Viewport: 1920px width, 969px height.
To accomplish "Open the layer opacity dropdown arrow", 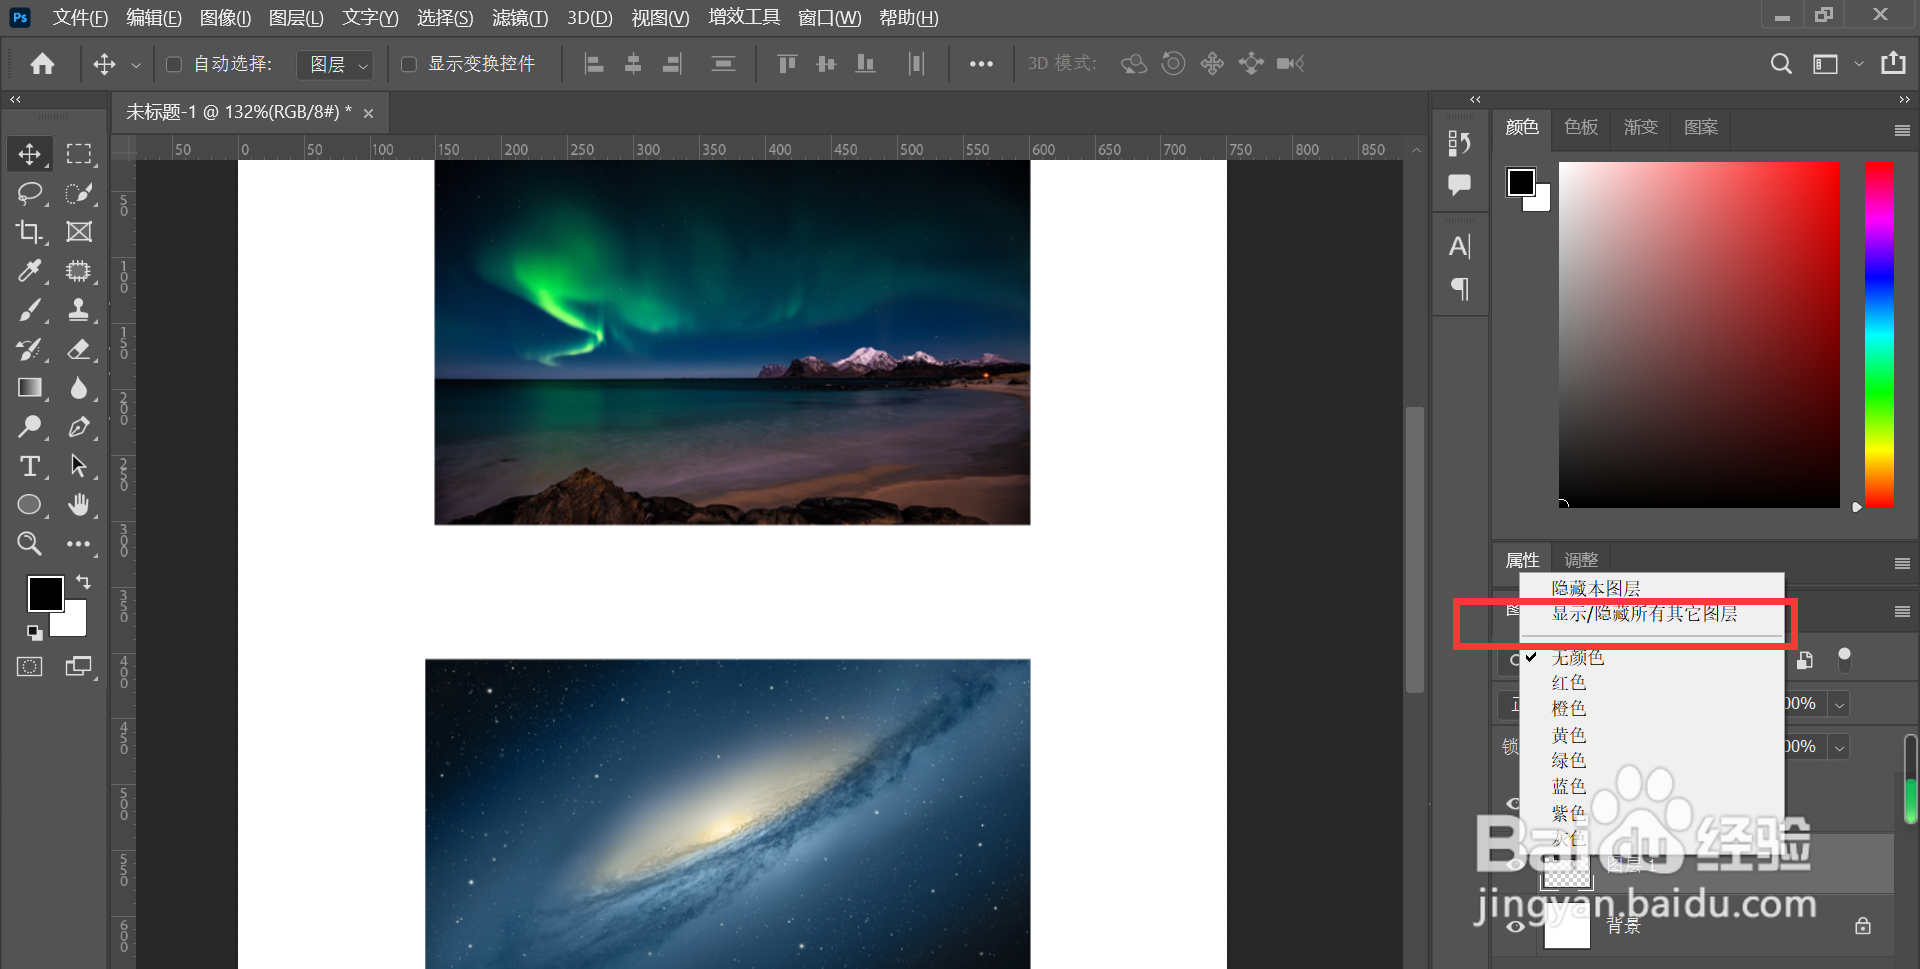I will coord(1839,705).
